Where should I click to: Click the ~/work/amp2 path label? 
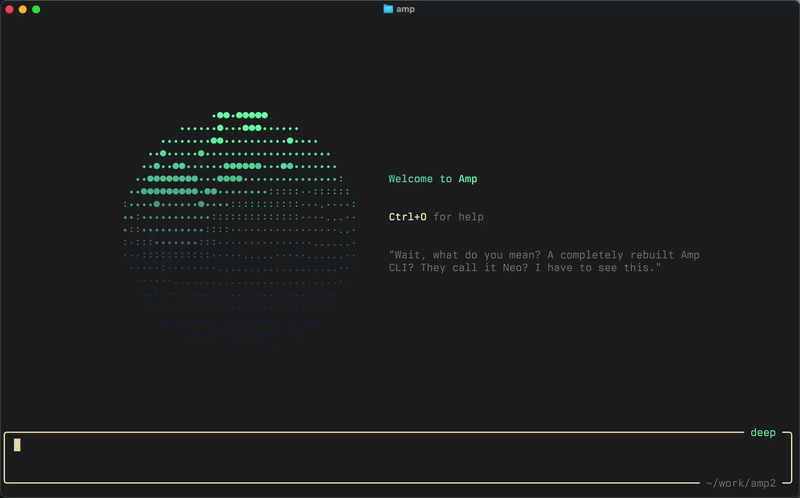(x=741, y=483)
